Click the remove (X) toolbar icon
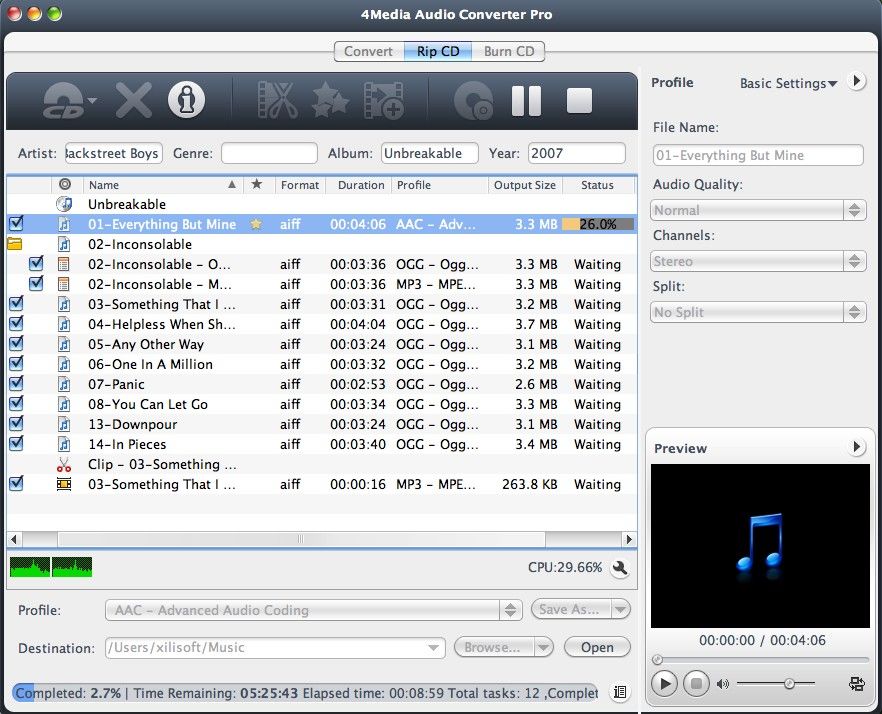882x714 pixels. pos(133,100)
